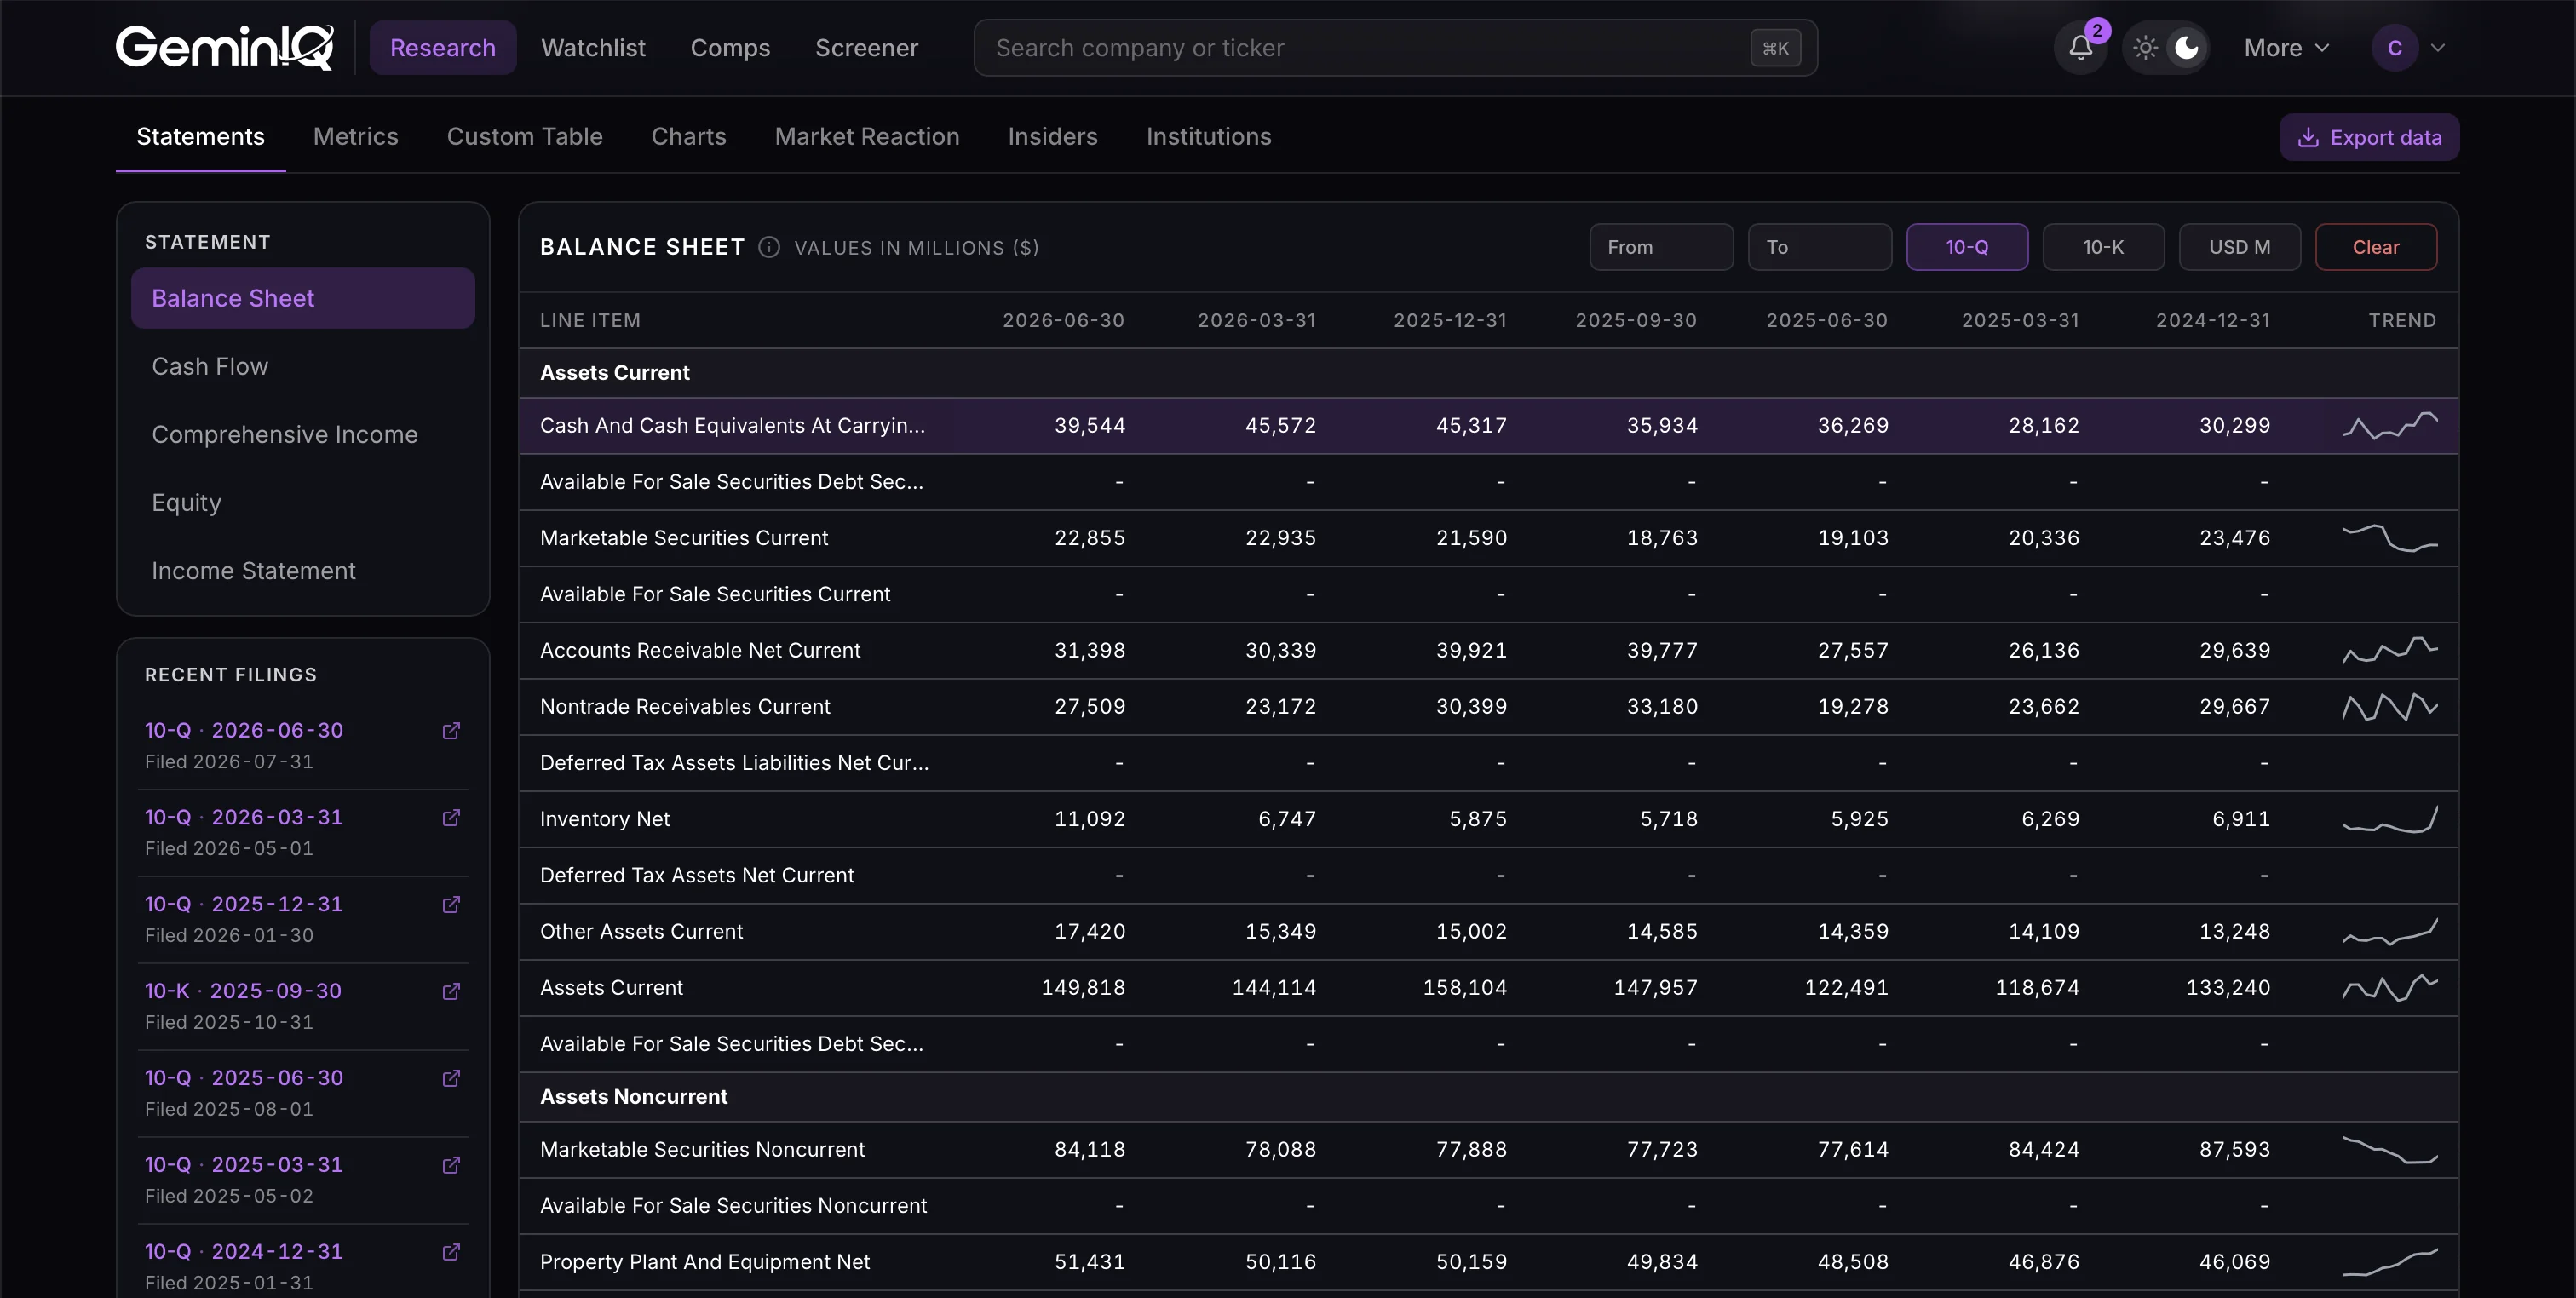Open external link for 10-Q 2025-03-31 filing
This screenshot has width=2576, height=1298.
(451, 1166)
